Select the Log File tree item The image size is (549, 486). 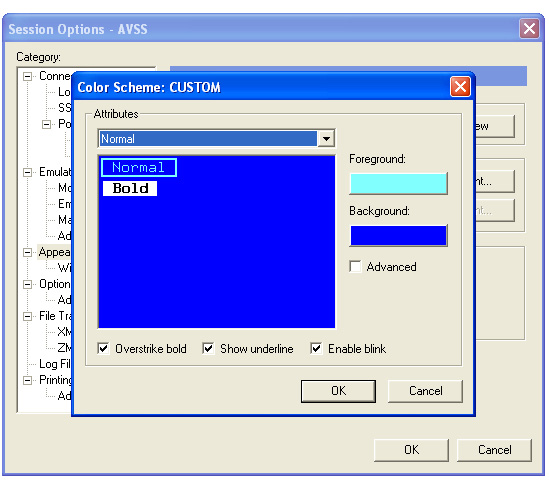55,364
